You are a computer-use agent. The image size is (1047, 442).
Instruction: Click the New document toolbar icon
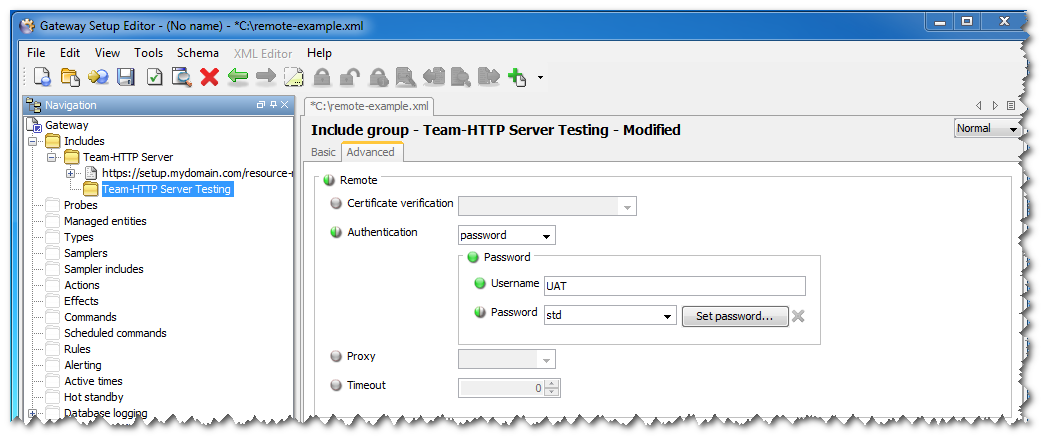(42, 76)
